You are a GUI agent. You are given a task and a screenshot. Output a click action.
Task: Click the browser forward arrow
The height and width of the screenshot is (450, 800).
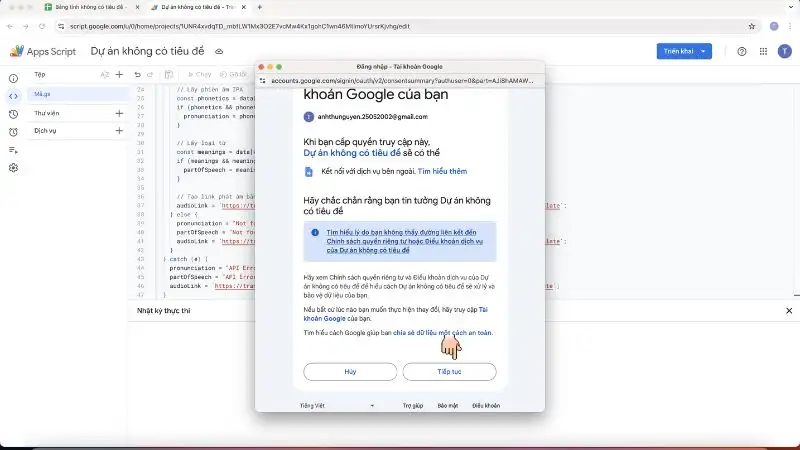26,26
